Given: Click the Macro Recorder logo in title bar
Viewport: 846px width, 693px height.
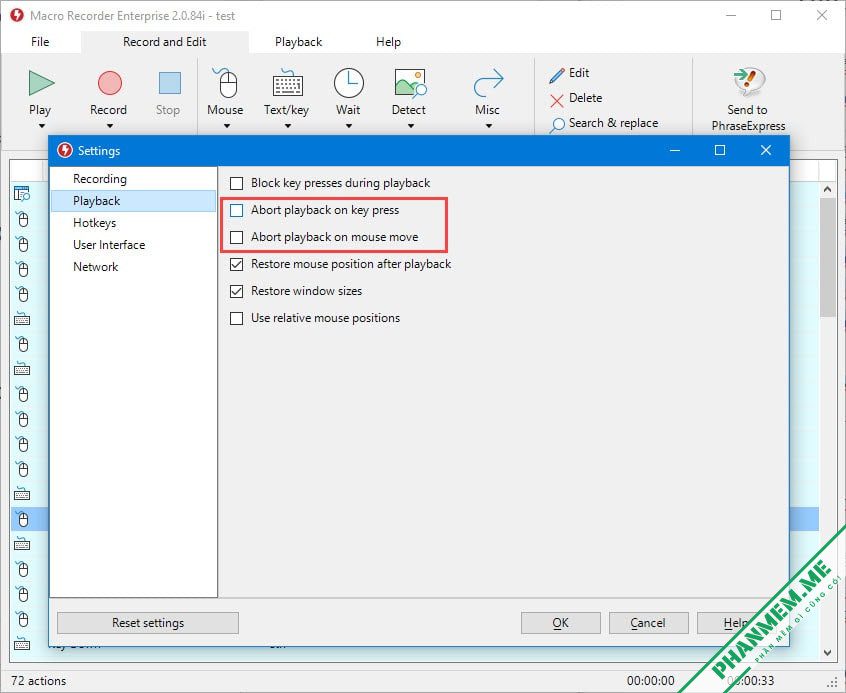Looking at the screenshot, I should click(x=17, y=15).
